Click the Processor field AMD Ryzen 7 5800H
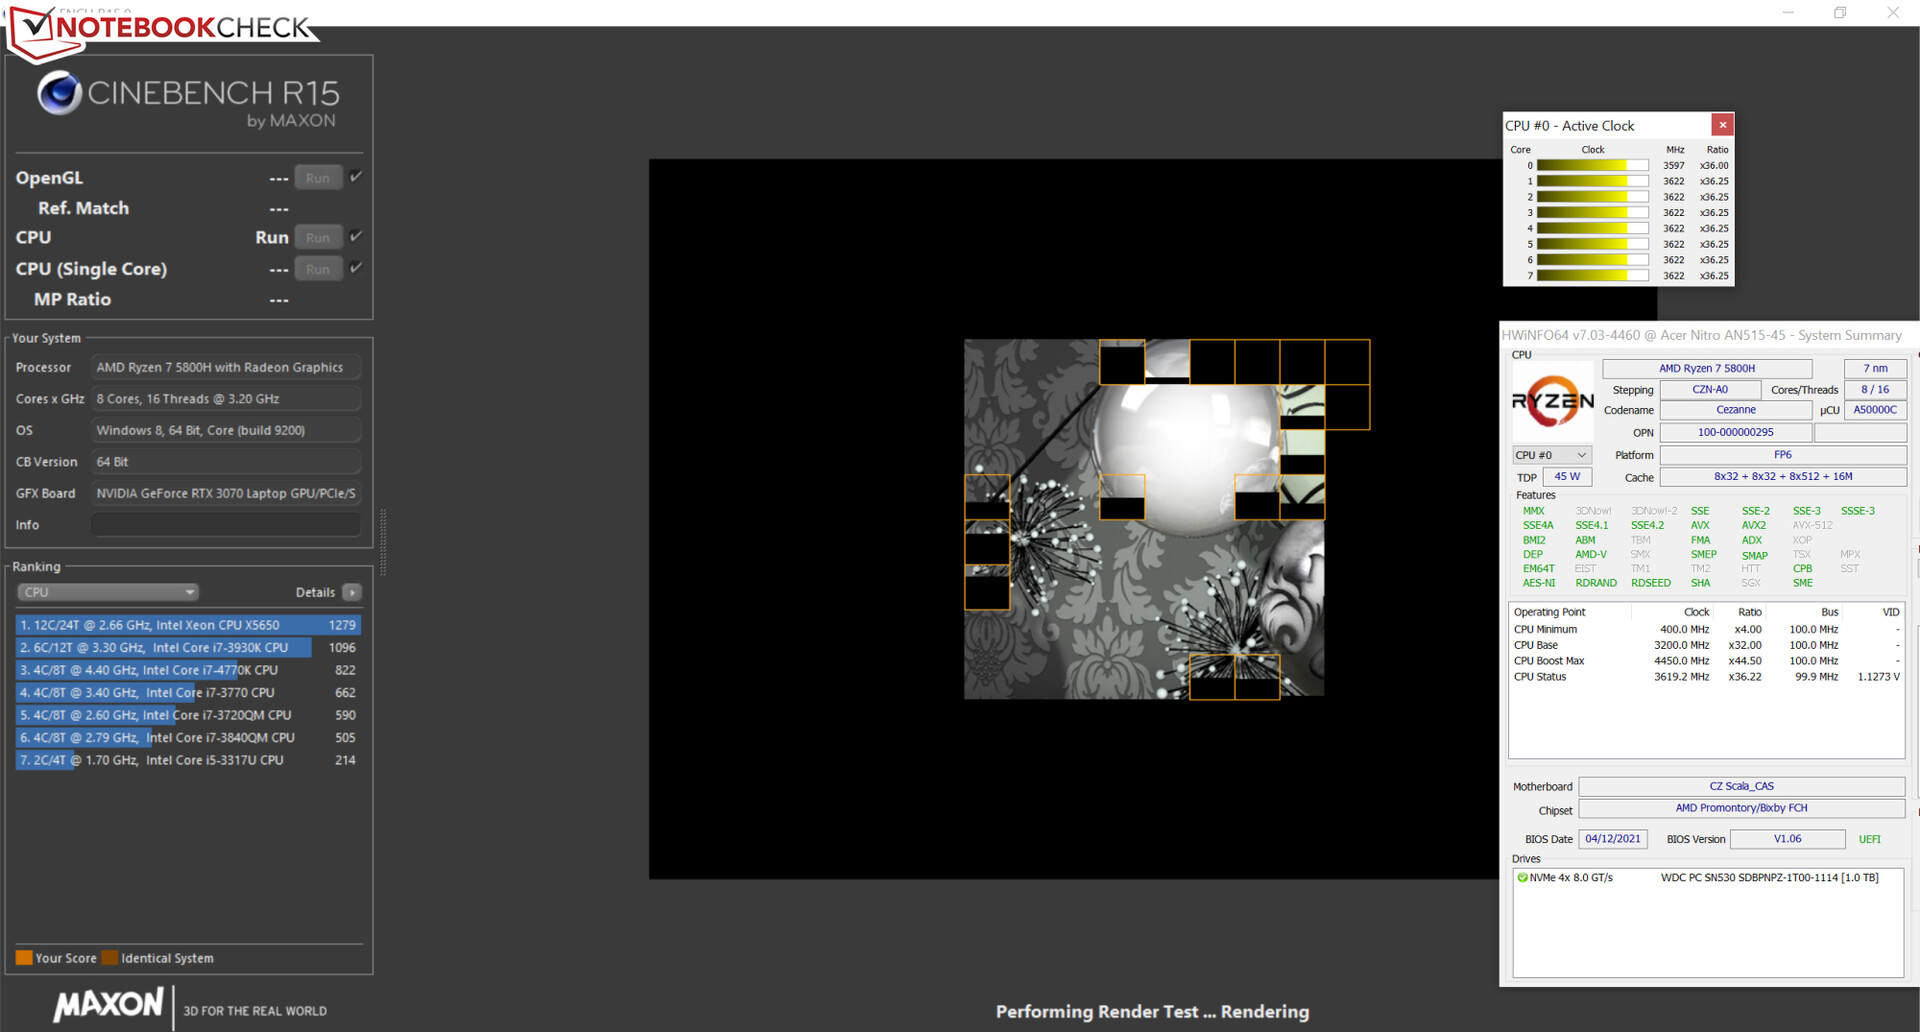1920x1032 pixels. click(226, 368)
